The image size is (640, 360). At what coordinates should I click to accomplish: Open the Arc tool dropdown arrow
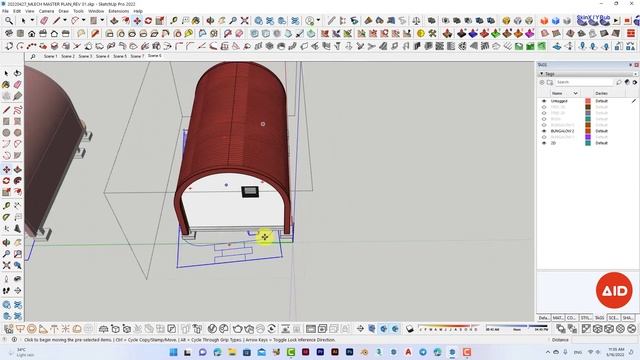[x=84, y=20]
